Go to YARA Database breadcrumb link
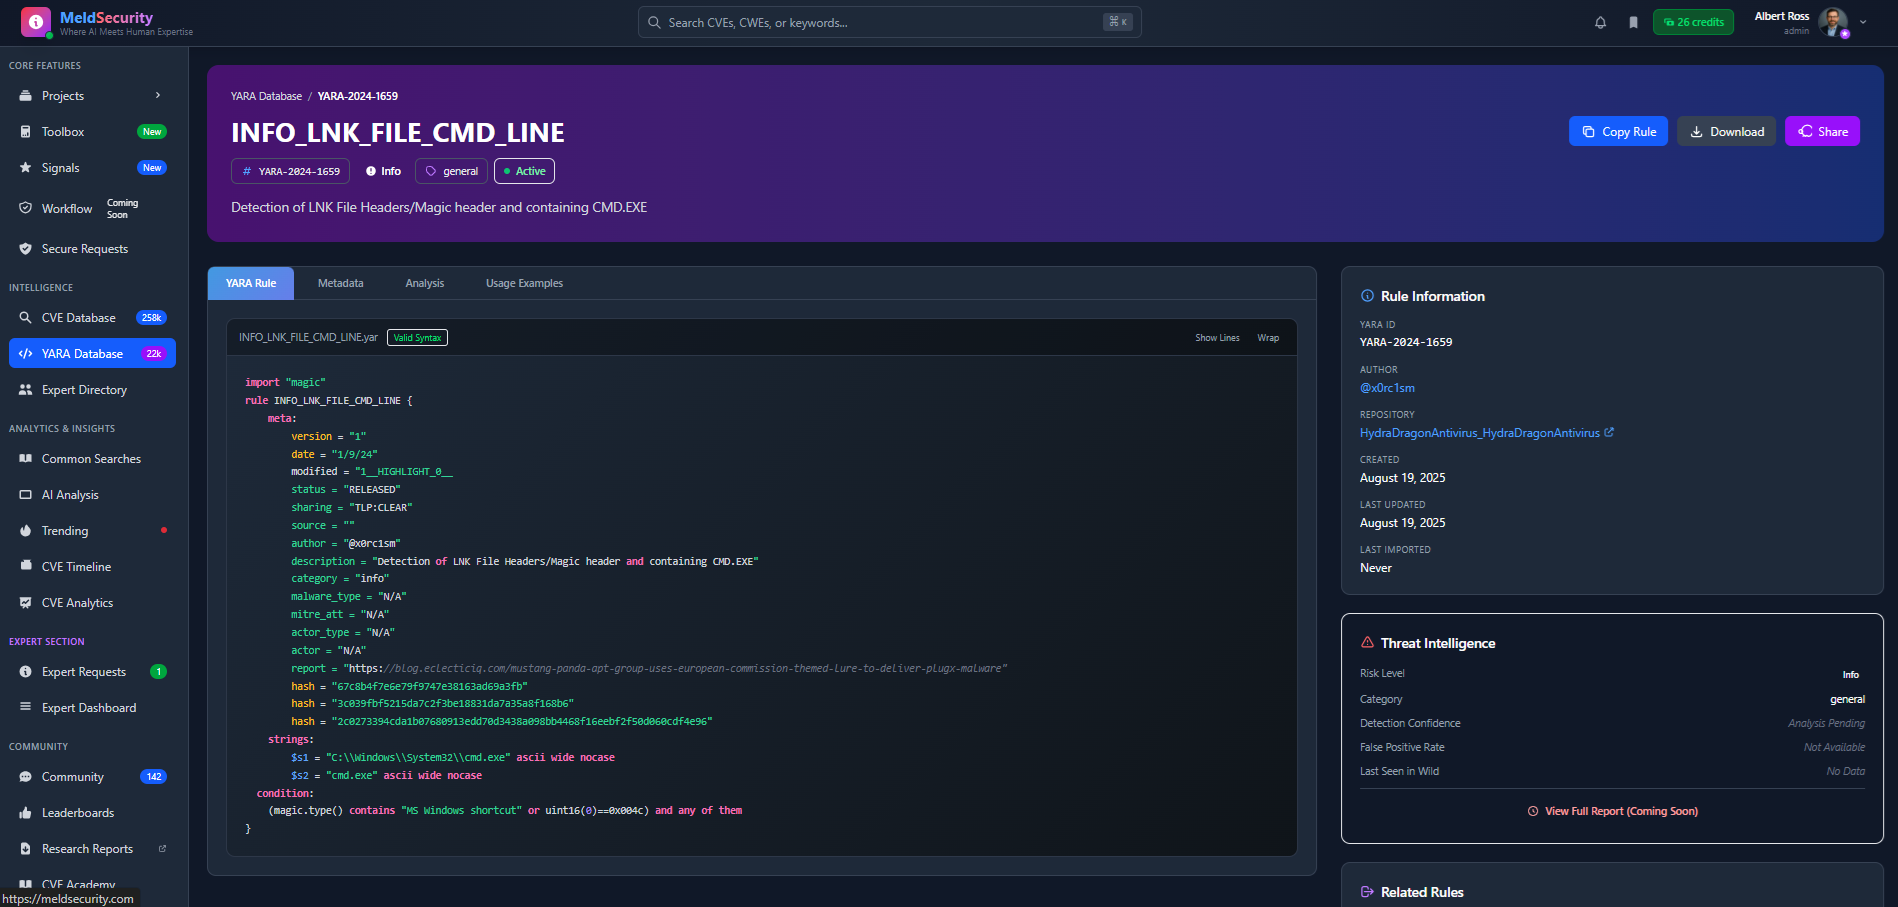 266,96
